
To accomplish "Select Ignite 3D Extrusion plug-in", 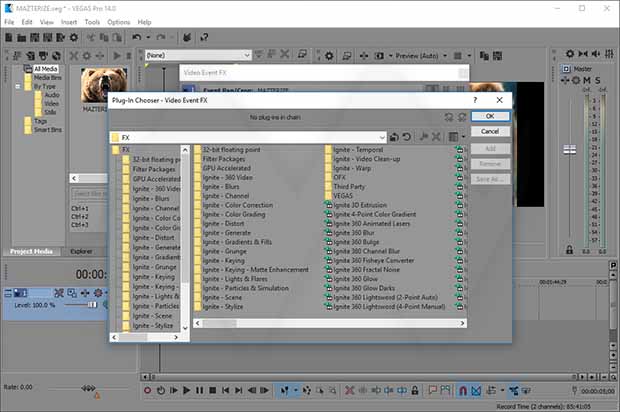I will (360, 205).
